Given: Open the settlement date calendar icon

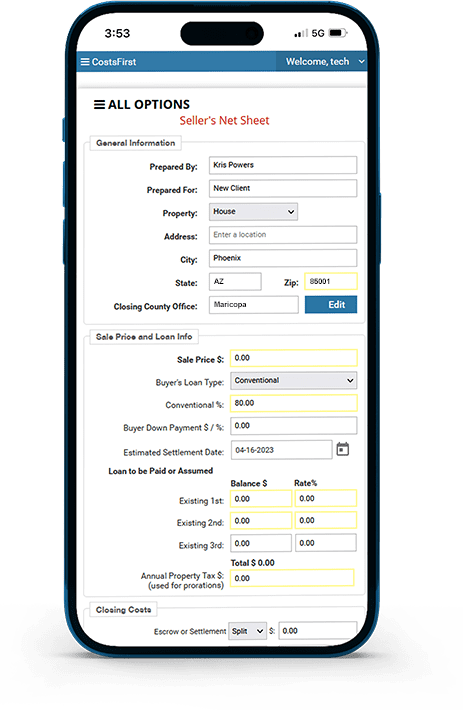Looking at the screenshot, I should pyautogui.click(x=343, y=449).
